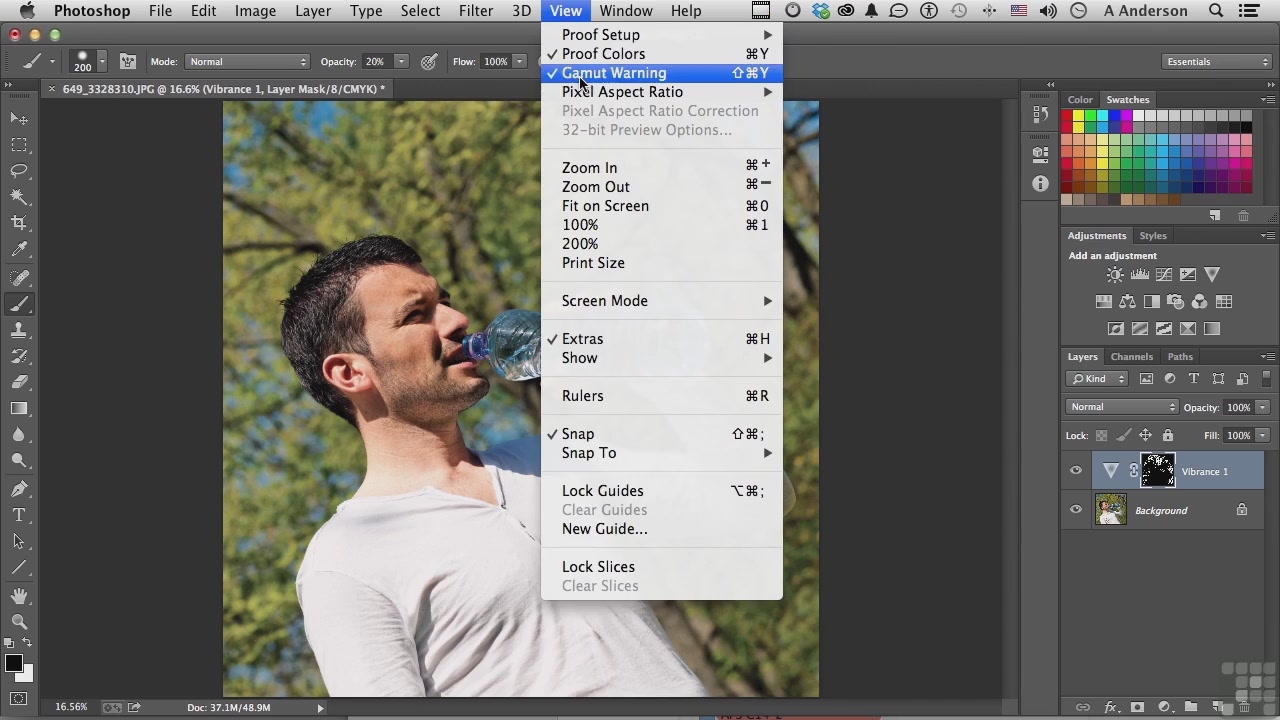This screenshot has width=1280, height=720.
Task: Open the Flow dropdown arrow
Action: [x=519, y=62]
